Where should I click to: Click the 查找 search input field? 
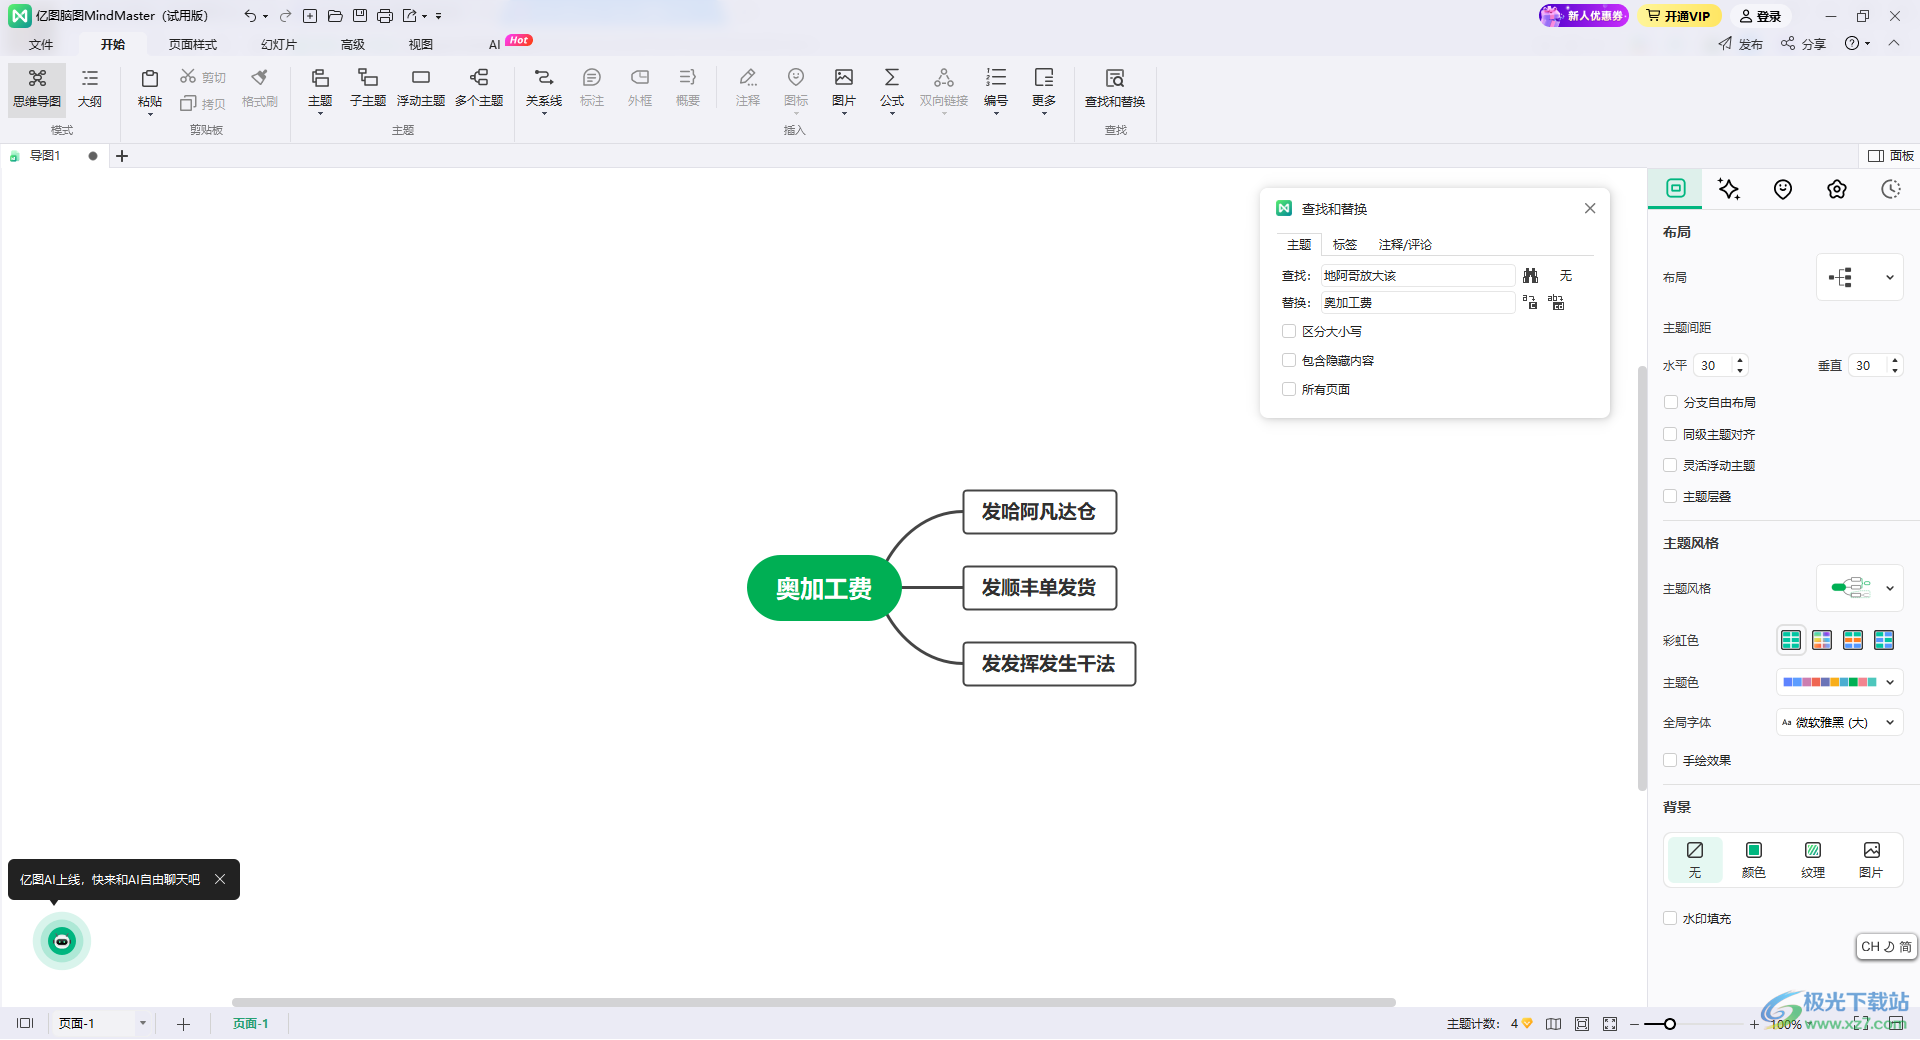coord(1418,276)
